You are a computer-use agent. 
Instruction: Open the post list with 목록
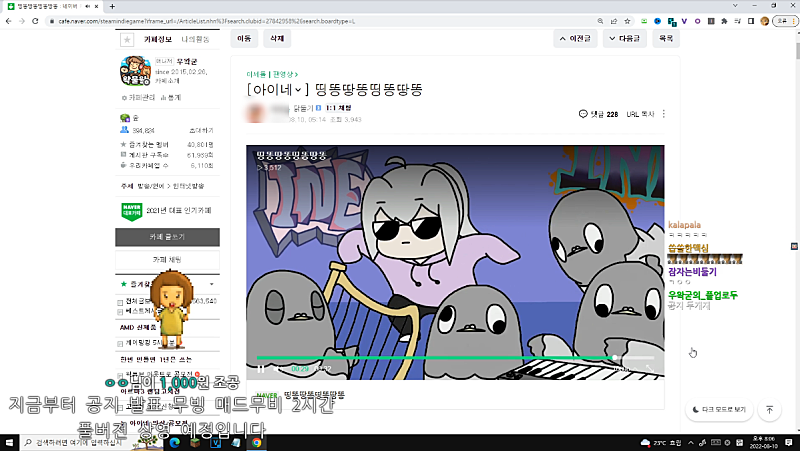(666, 38)
